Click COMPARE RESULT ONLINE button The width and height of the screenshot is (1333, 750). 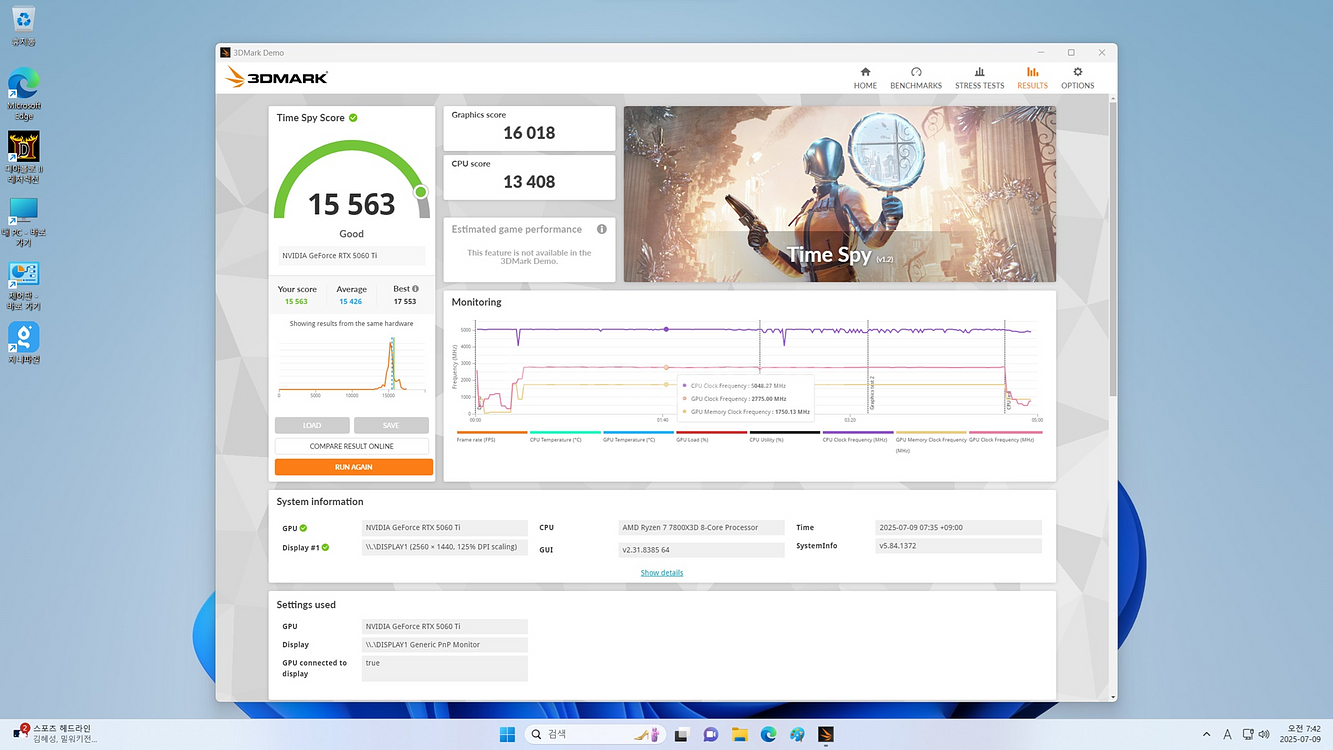tap(352, 446)
